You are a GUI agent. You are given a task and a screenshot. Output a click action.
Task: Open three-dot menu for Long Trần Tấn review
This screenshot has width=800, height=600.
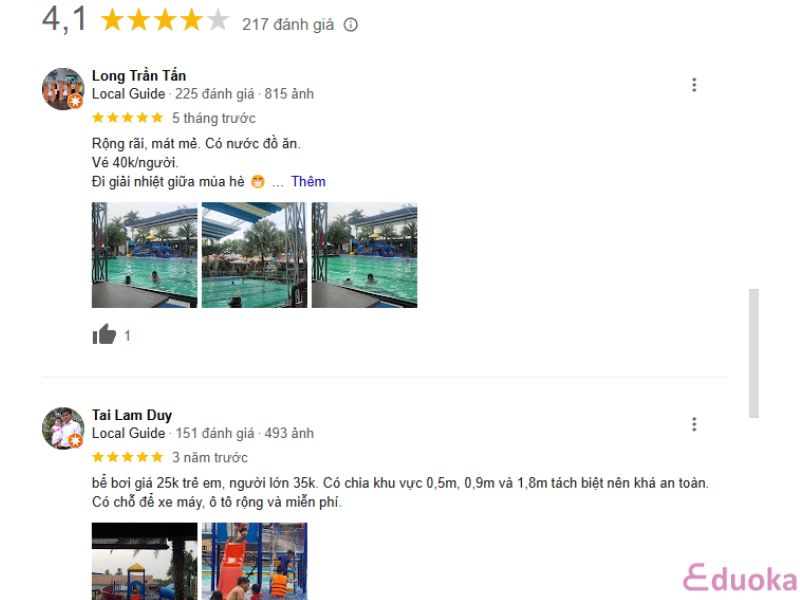(x=694, y=85)
